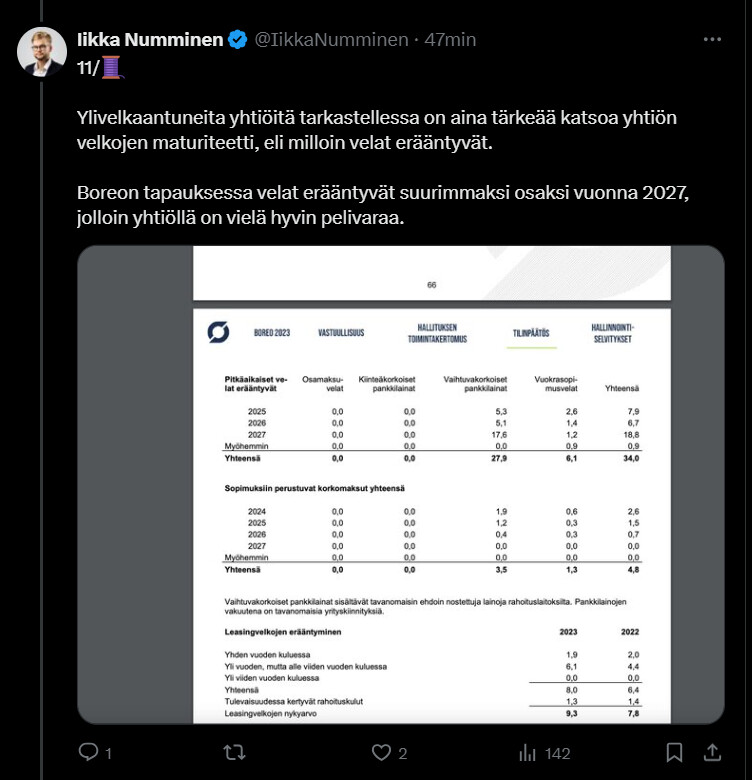Open the @IikkaNumminen handle link
The width and height of the screenshot is (752, 780).
pyautogui.click(x=332, y=40)
